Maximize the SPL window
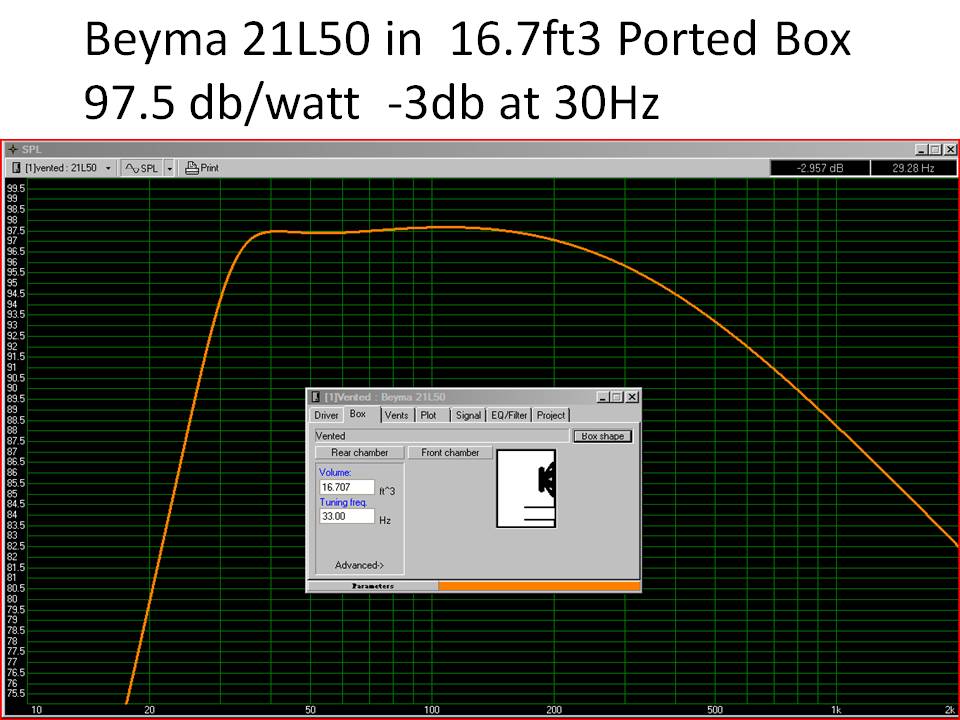The height and width of the screenshot is (720, 960). pyautogui.click(x=935, y=149)
